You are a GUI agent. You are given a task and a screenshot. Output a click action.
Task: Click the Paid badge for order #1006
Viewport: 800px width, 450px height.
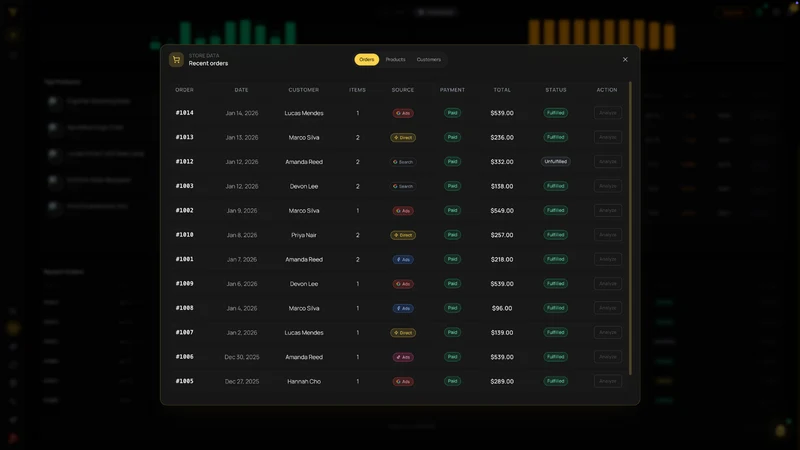(453, 357)
